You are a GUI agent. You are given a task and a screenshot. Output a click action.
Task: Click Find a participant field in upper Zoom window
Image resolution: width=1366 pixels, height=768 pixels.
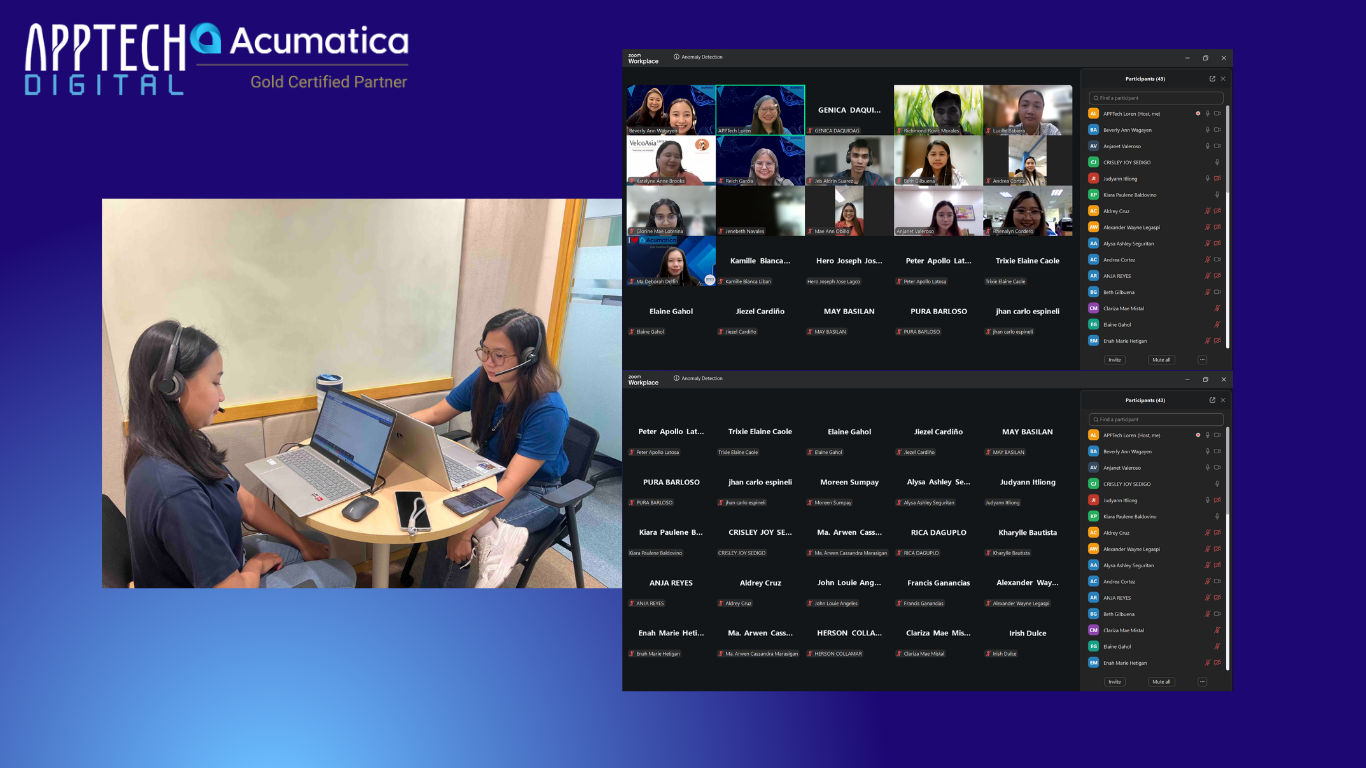pos(1156,98)
